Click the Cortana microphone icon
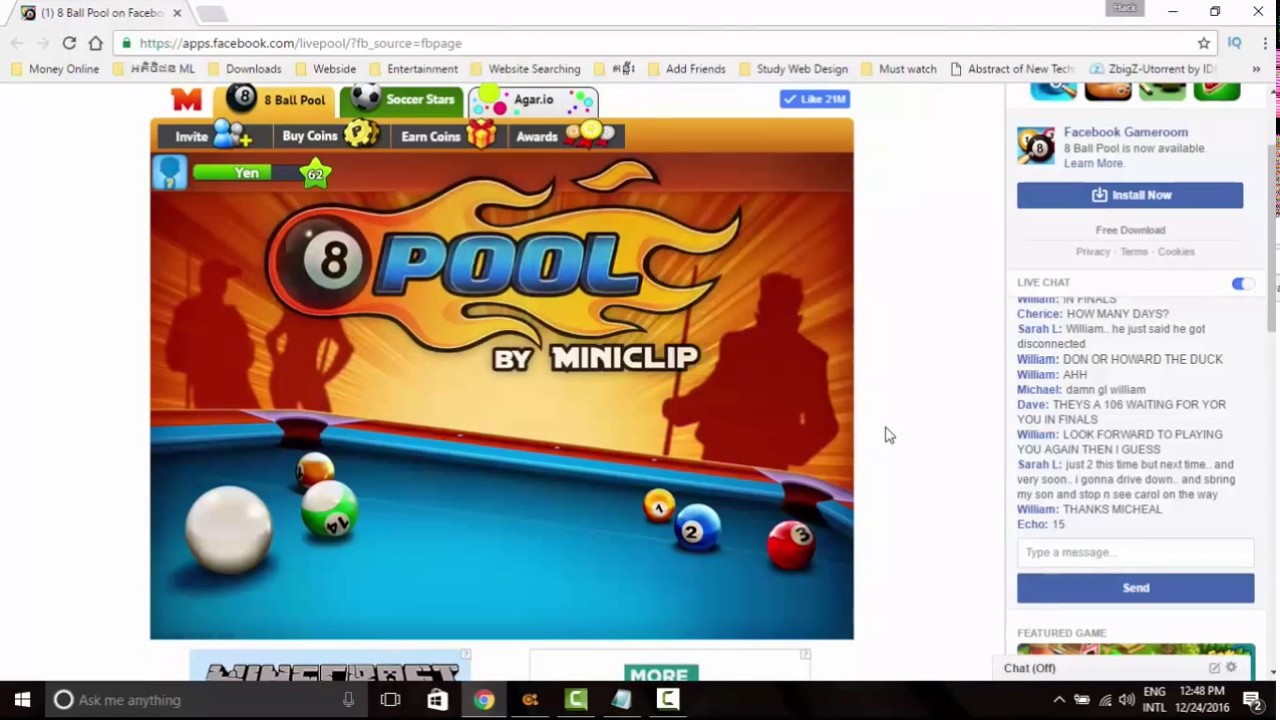Viewport: 1280px width, 720px height. (x=348, y=700)
